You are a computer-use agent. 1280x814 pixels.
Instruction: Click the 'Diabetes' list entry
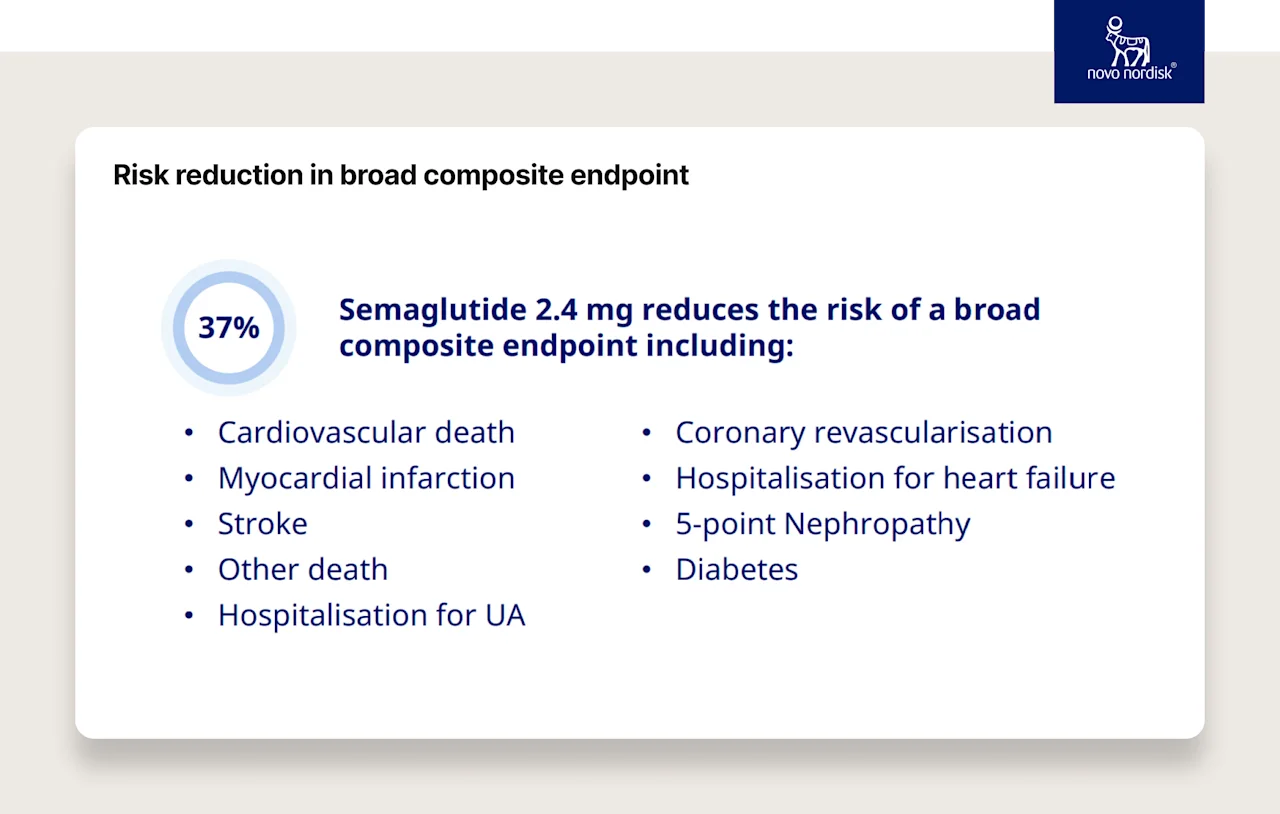[737, 569]
